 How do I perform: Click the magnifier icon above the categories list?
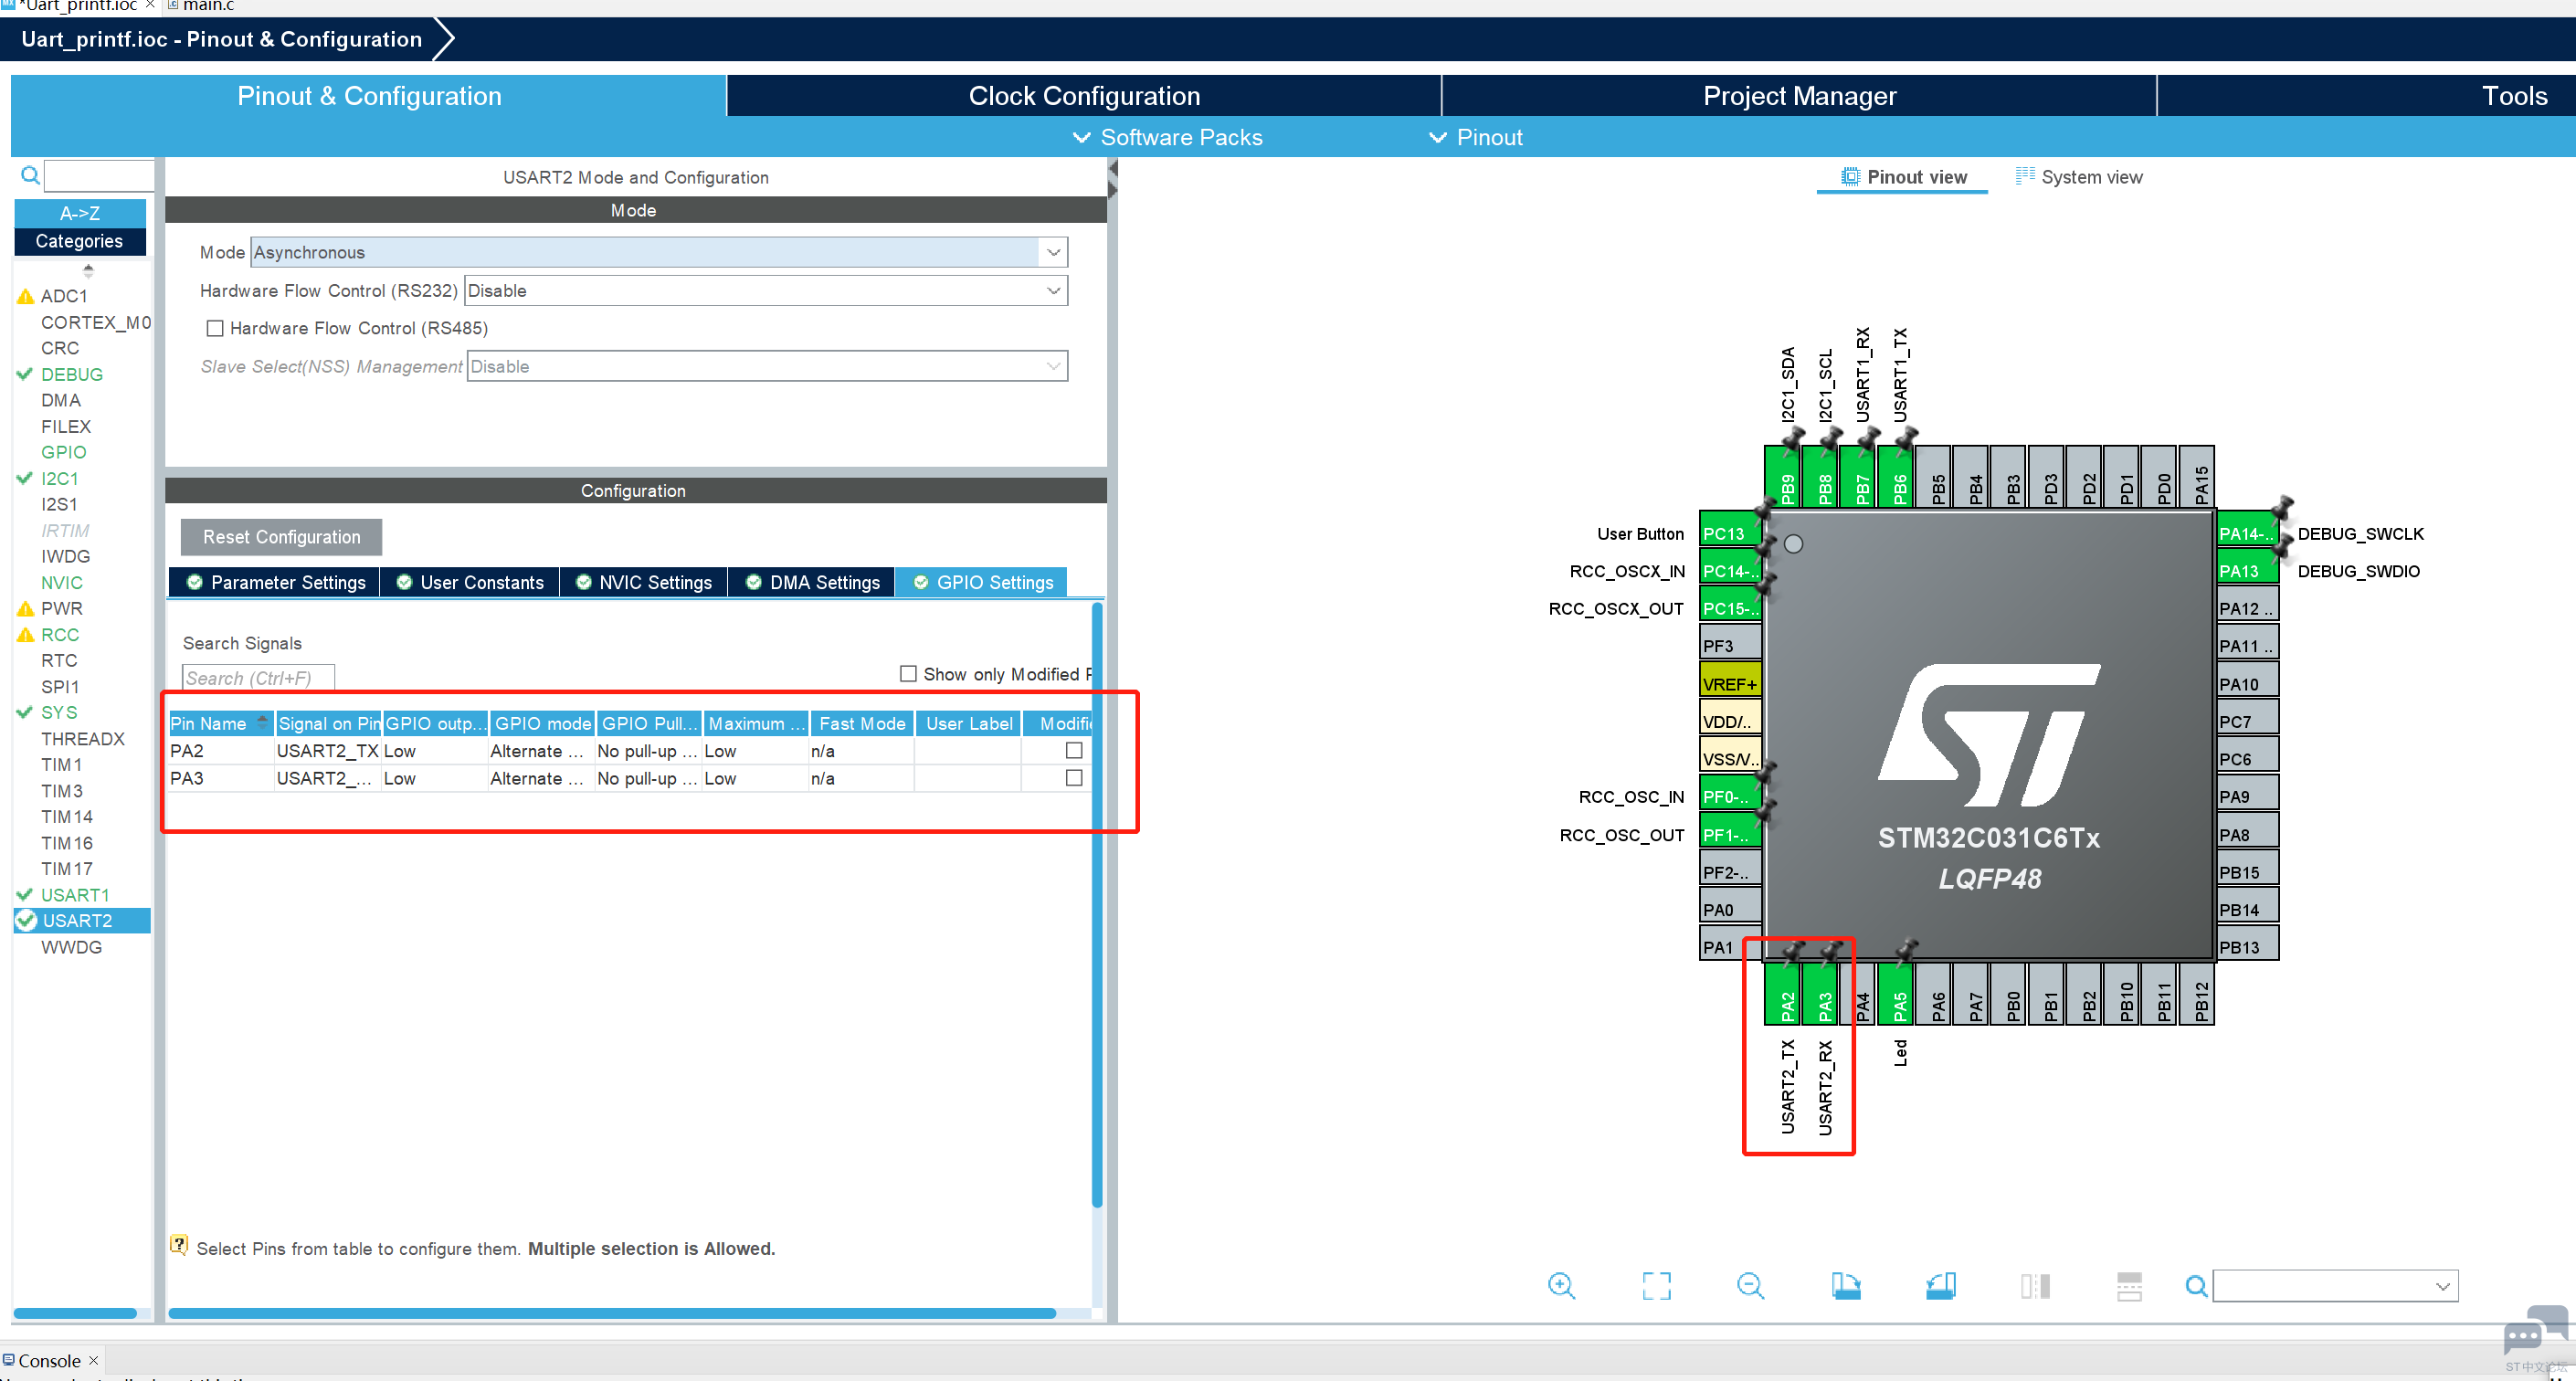[31, 175]
